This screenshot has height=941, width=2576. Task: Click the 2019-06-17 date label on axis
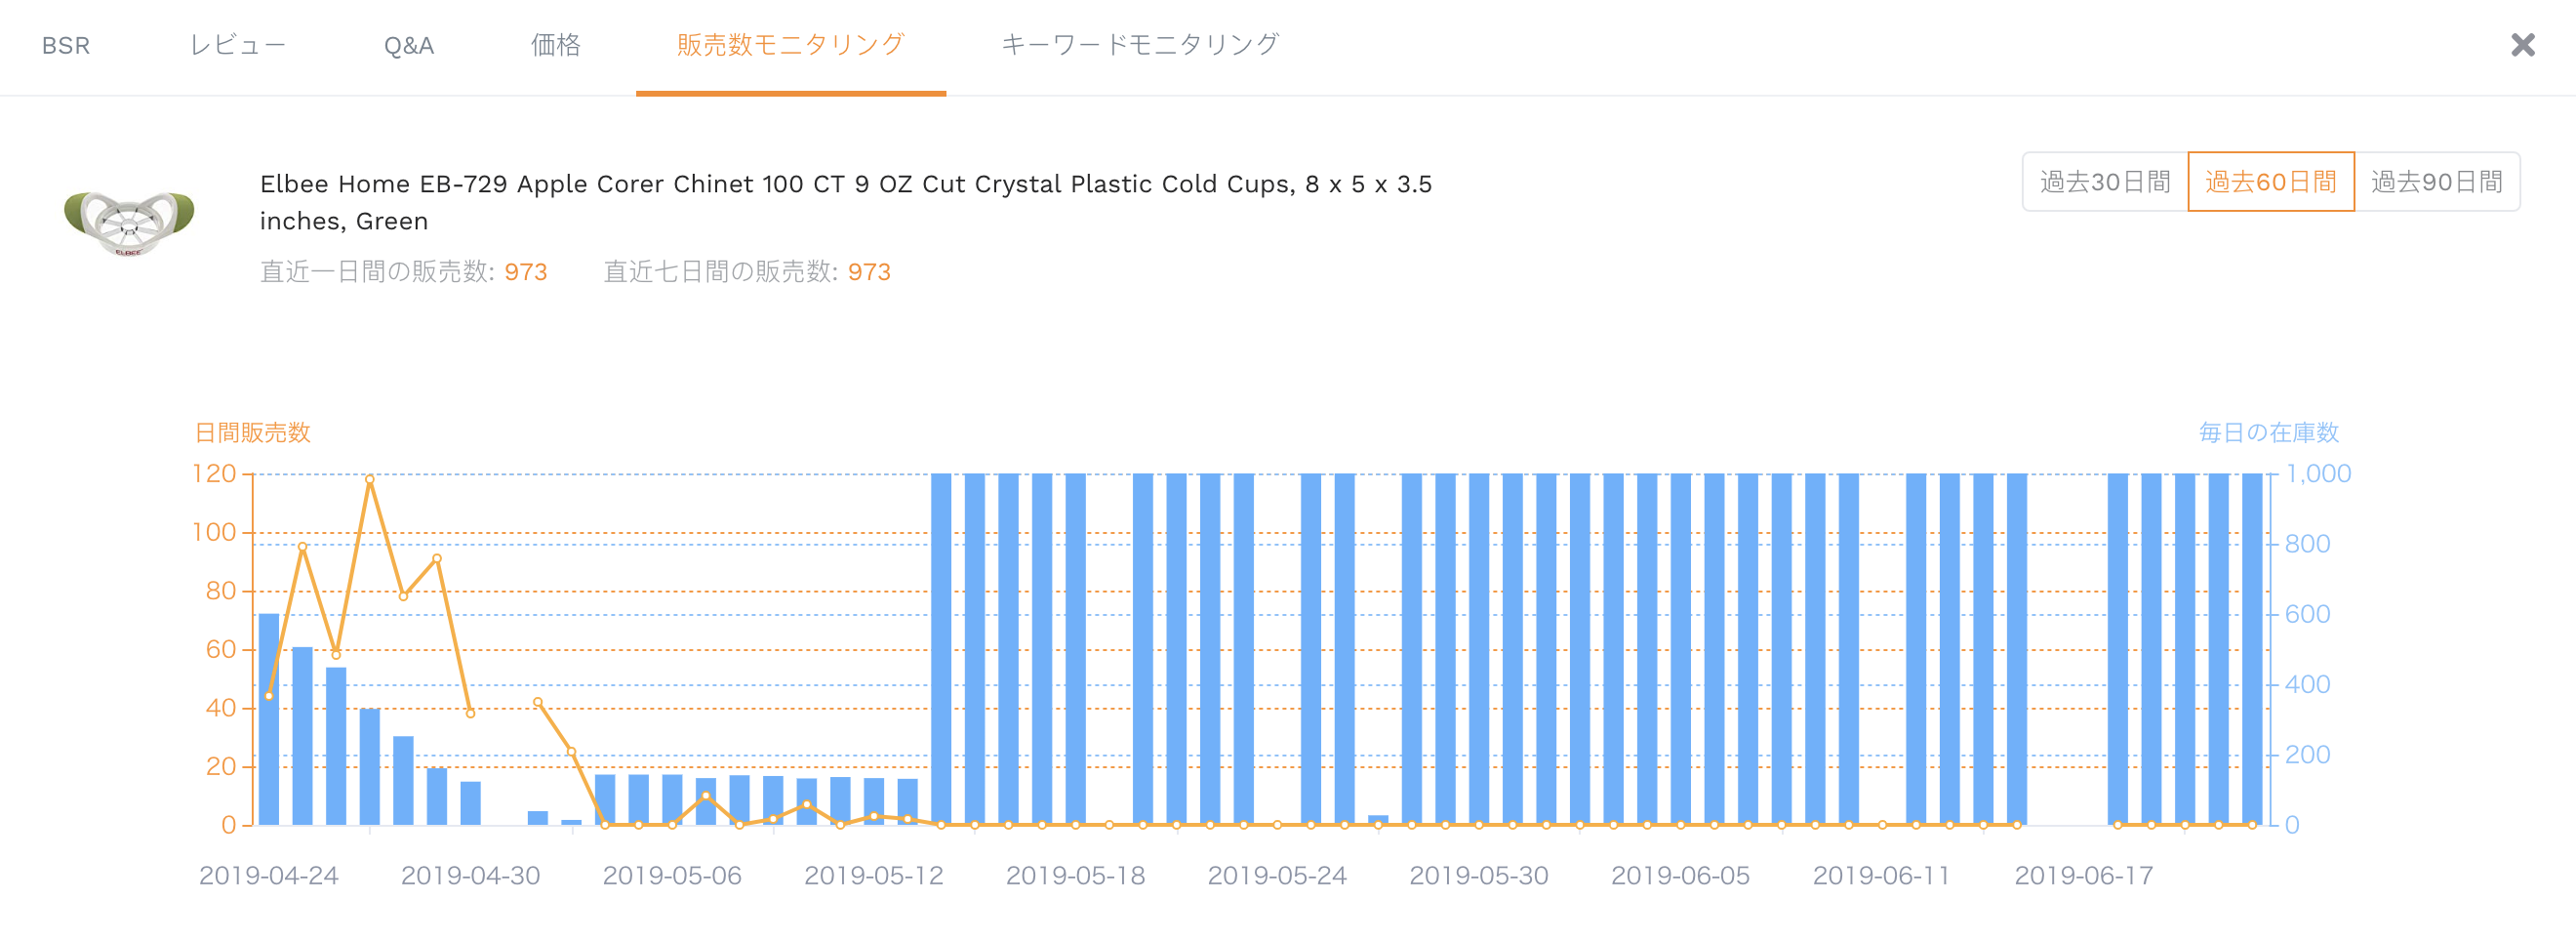2083,876
